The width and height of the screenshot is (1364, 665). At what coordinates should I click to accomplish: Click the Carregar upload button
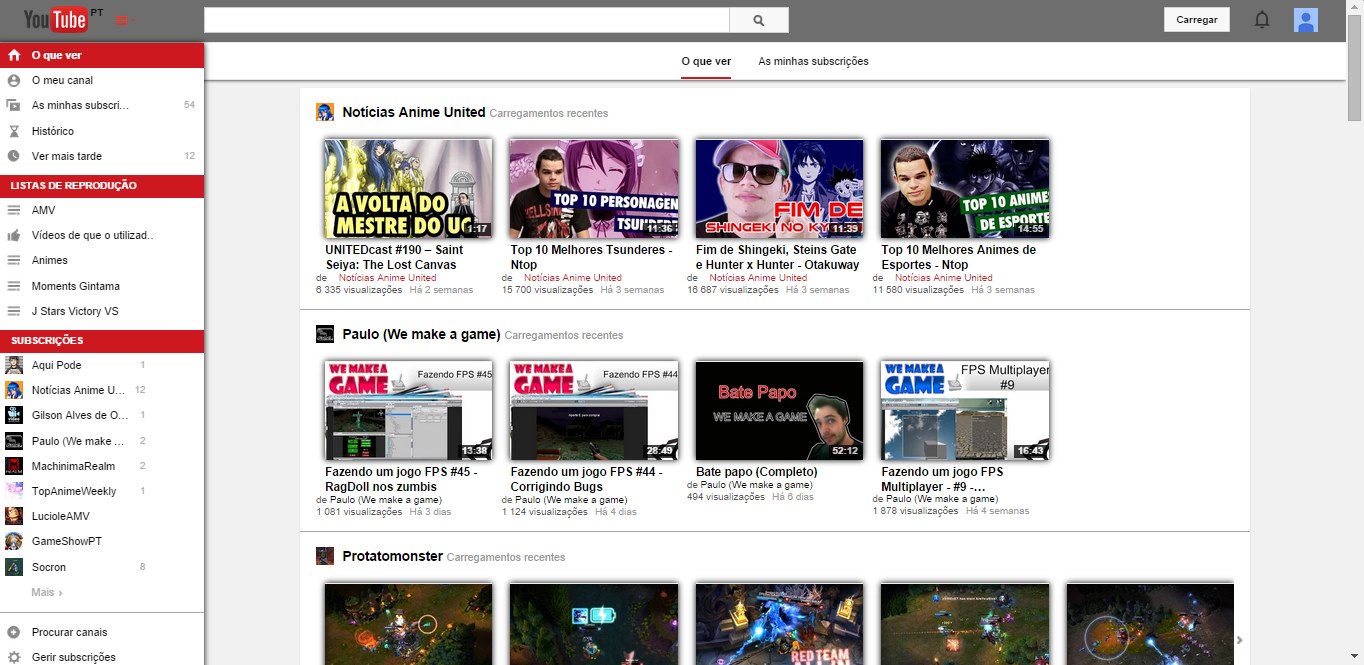[1197, 20]
